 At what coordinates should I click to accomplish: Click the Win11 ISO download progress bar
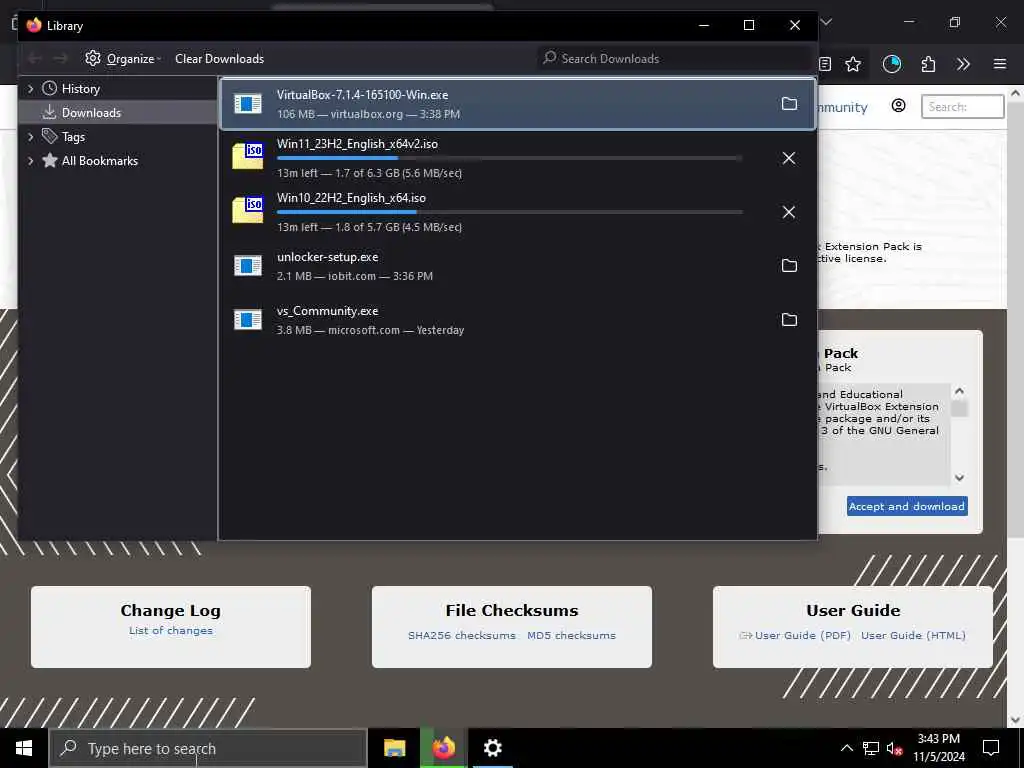click(x=509, y=158)
